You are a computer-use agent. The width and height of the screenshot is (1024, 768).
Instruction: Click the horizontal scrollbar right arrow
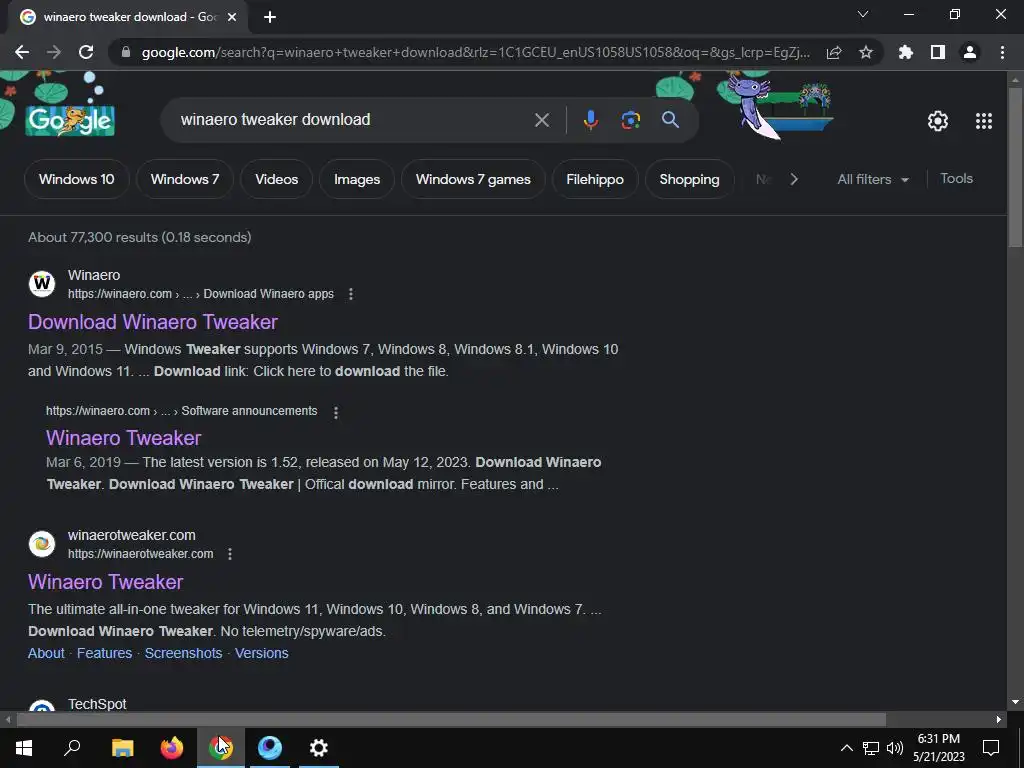(999, 720)
